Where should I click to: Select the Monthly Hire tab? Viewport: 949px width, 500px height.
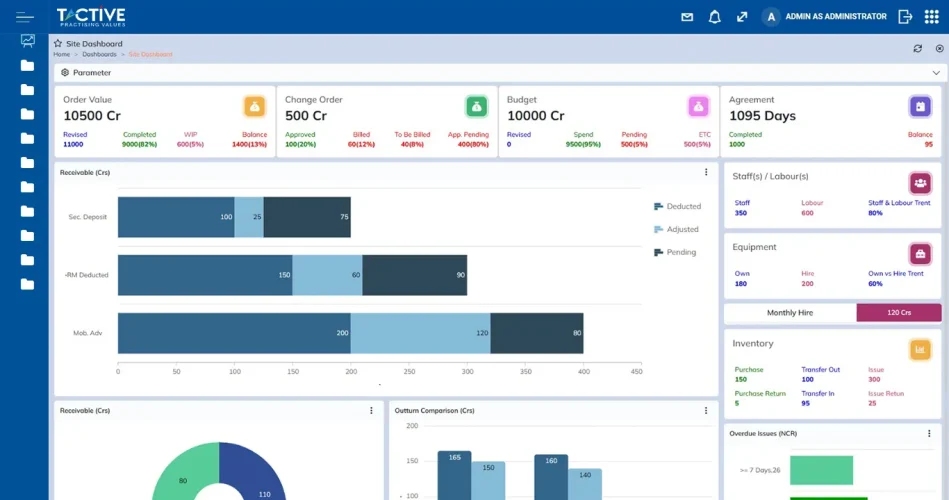[x=790, y=313]
